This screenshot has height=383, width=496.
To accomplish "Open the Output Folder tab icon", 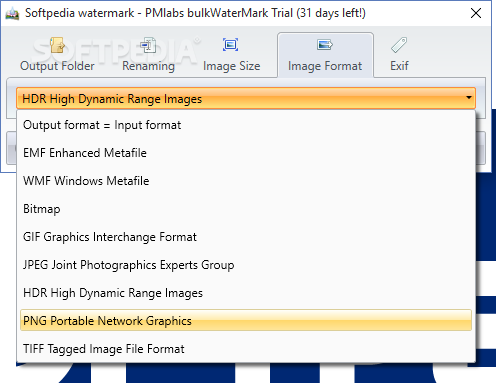I will [x=57, y=45].
